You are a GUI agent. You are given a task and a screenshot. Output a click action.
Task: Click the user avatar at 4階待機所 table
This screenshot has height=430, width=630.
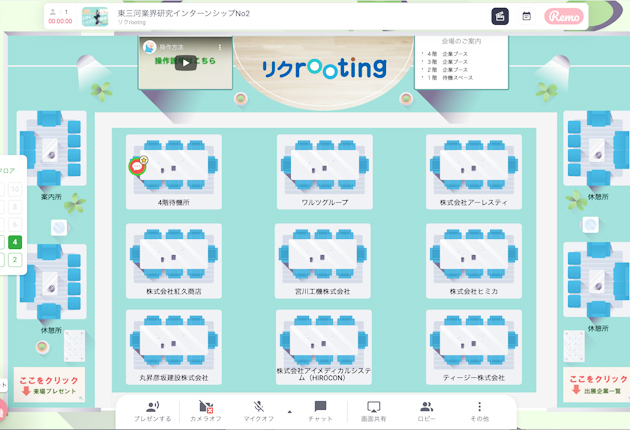137,166
